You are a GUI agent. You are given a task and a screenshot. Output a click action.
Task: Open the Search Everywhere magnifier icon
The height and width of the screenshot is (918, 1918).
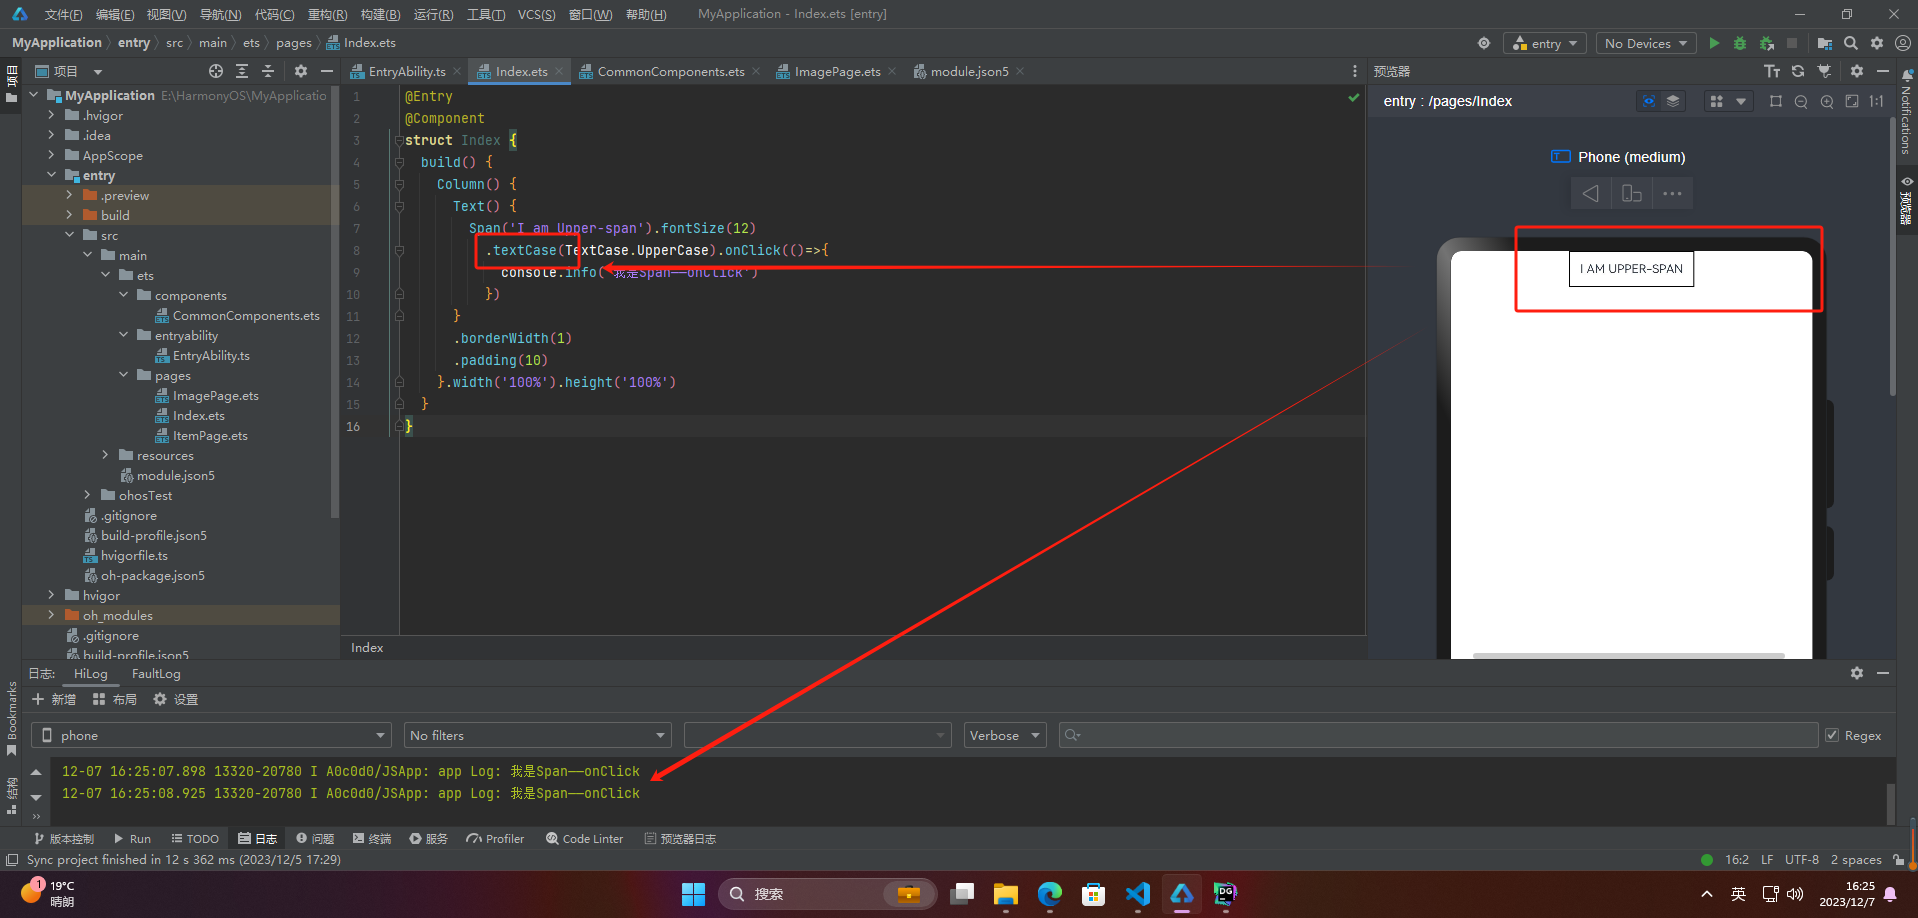point(1851,43)
